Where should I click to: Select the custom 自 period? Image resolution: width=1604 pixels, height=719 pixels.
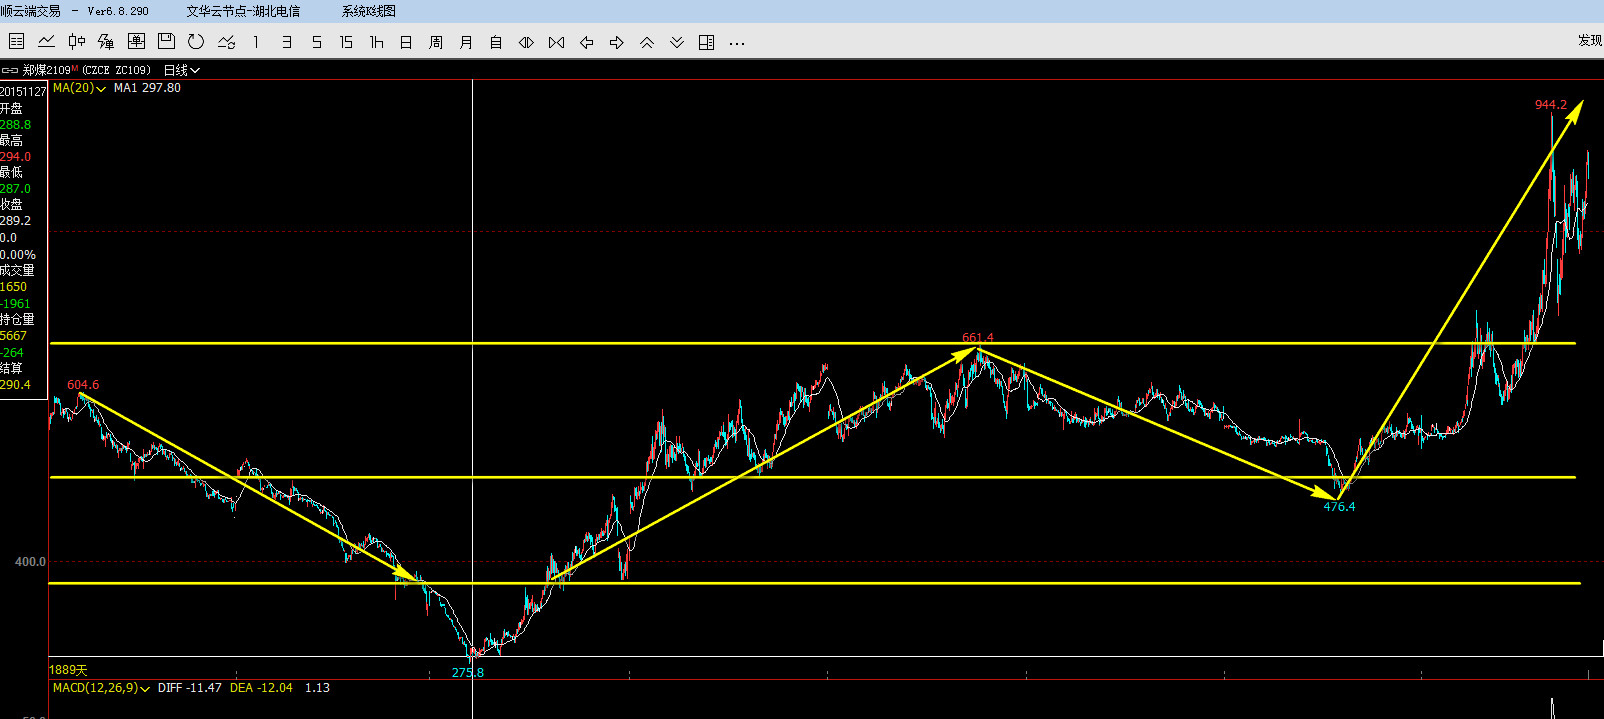click(x=496, y=42)
